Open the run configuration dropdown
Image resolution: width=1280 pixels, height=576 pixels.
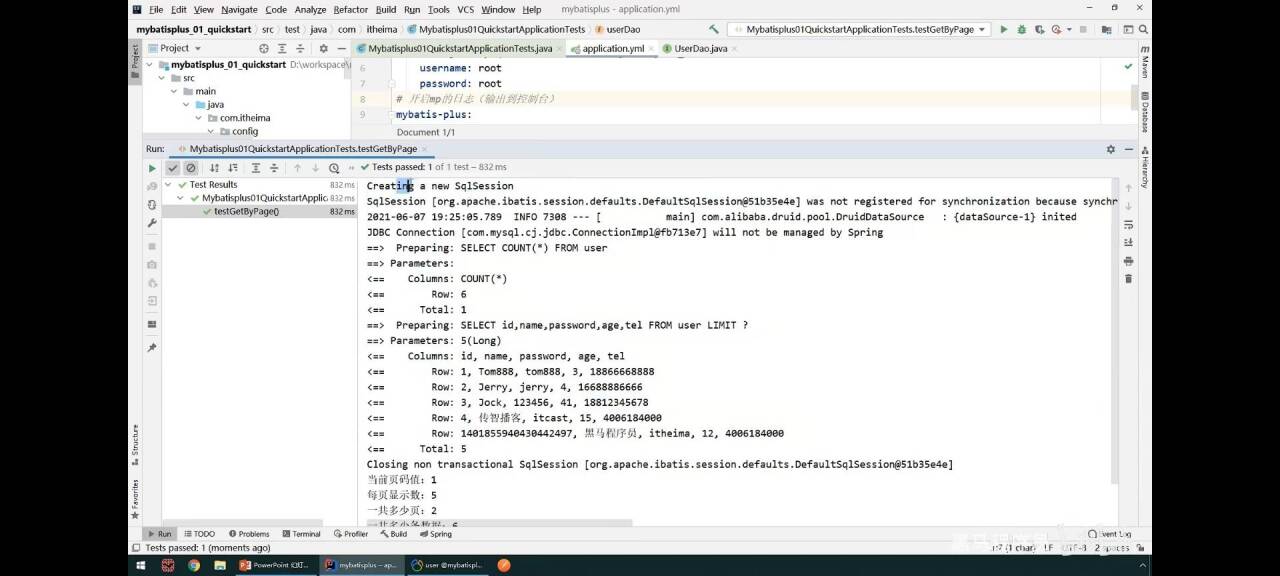[x=858, y=29]
